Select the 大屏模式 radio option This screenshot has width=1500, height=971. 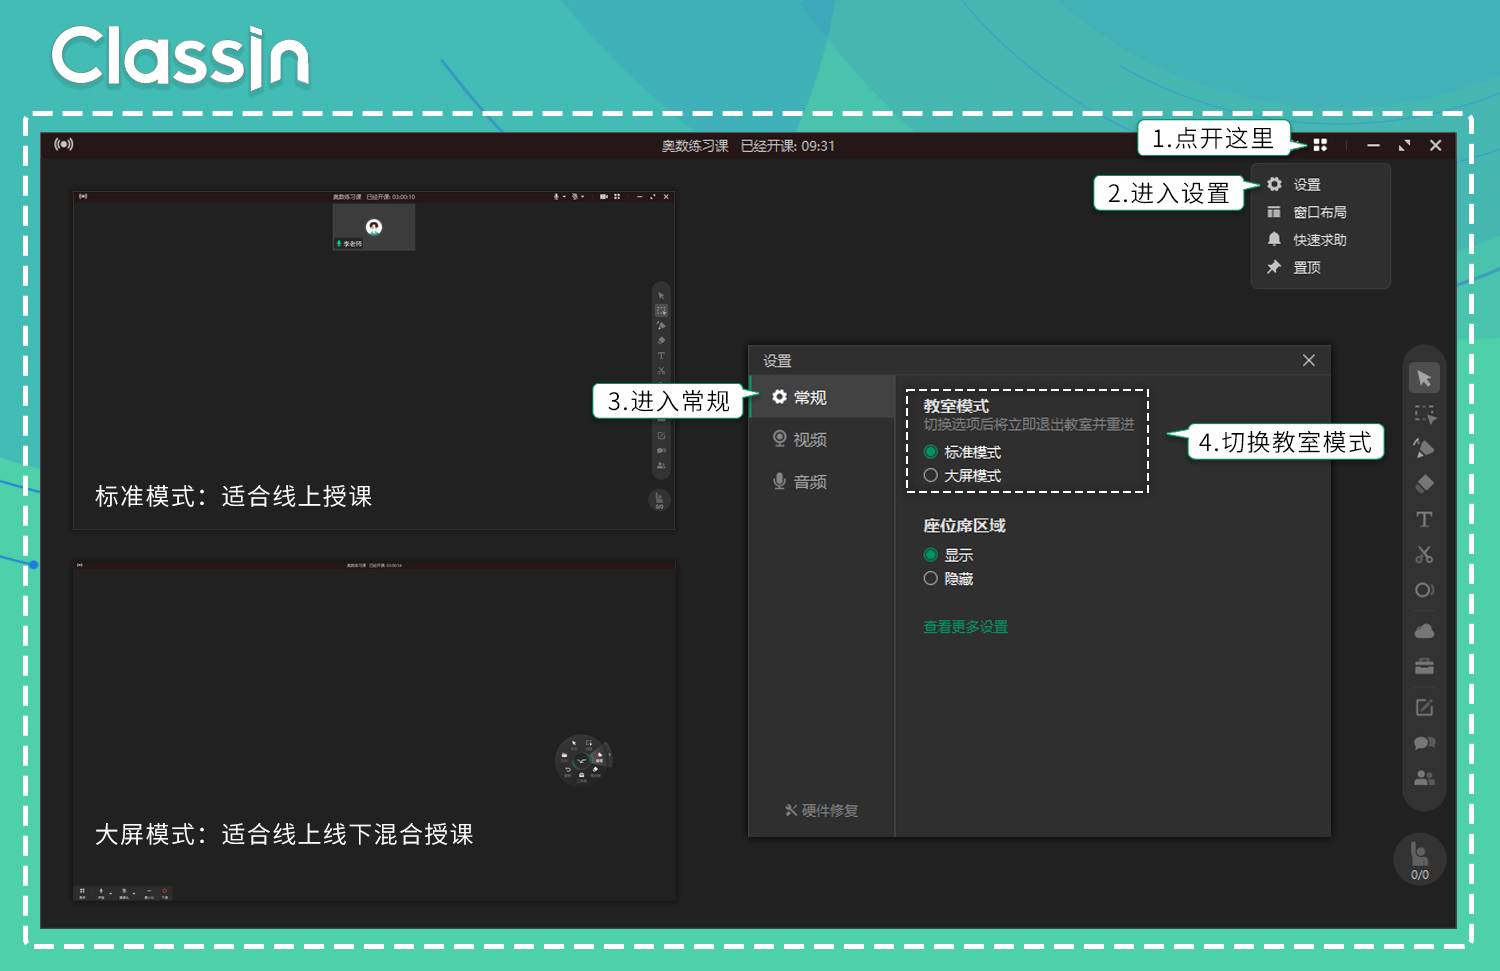point(931,476)
